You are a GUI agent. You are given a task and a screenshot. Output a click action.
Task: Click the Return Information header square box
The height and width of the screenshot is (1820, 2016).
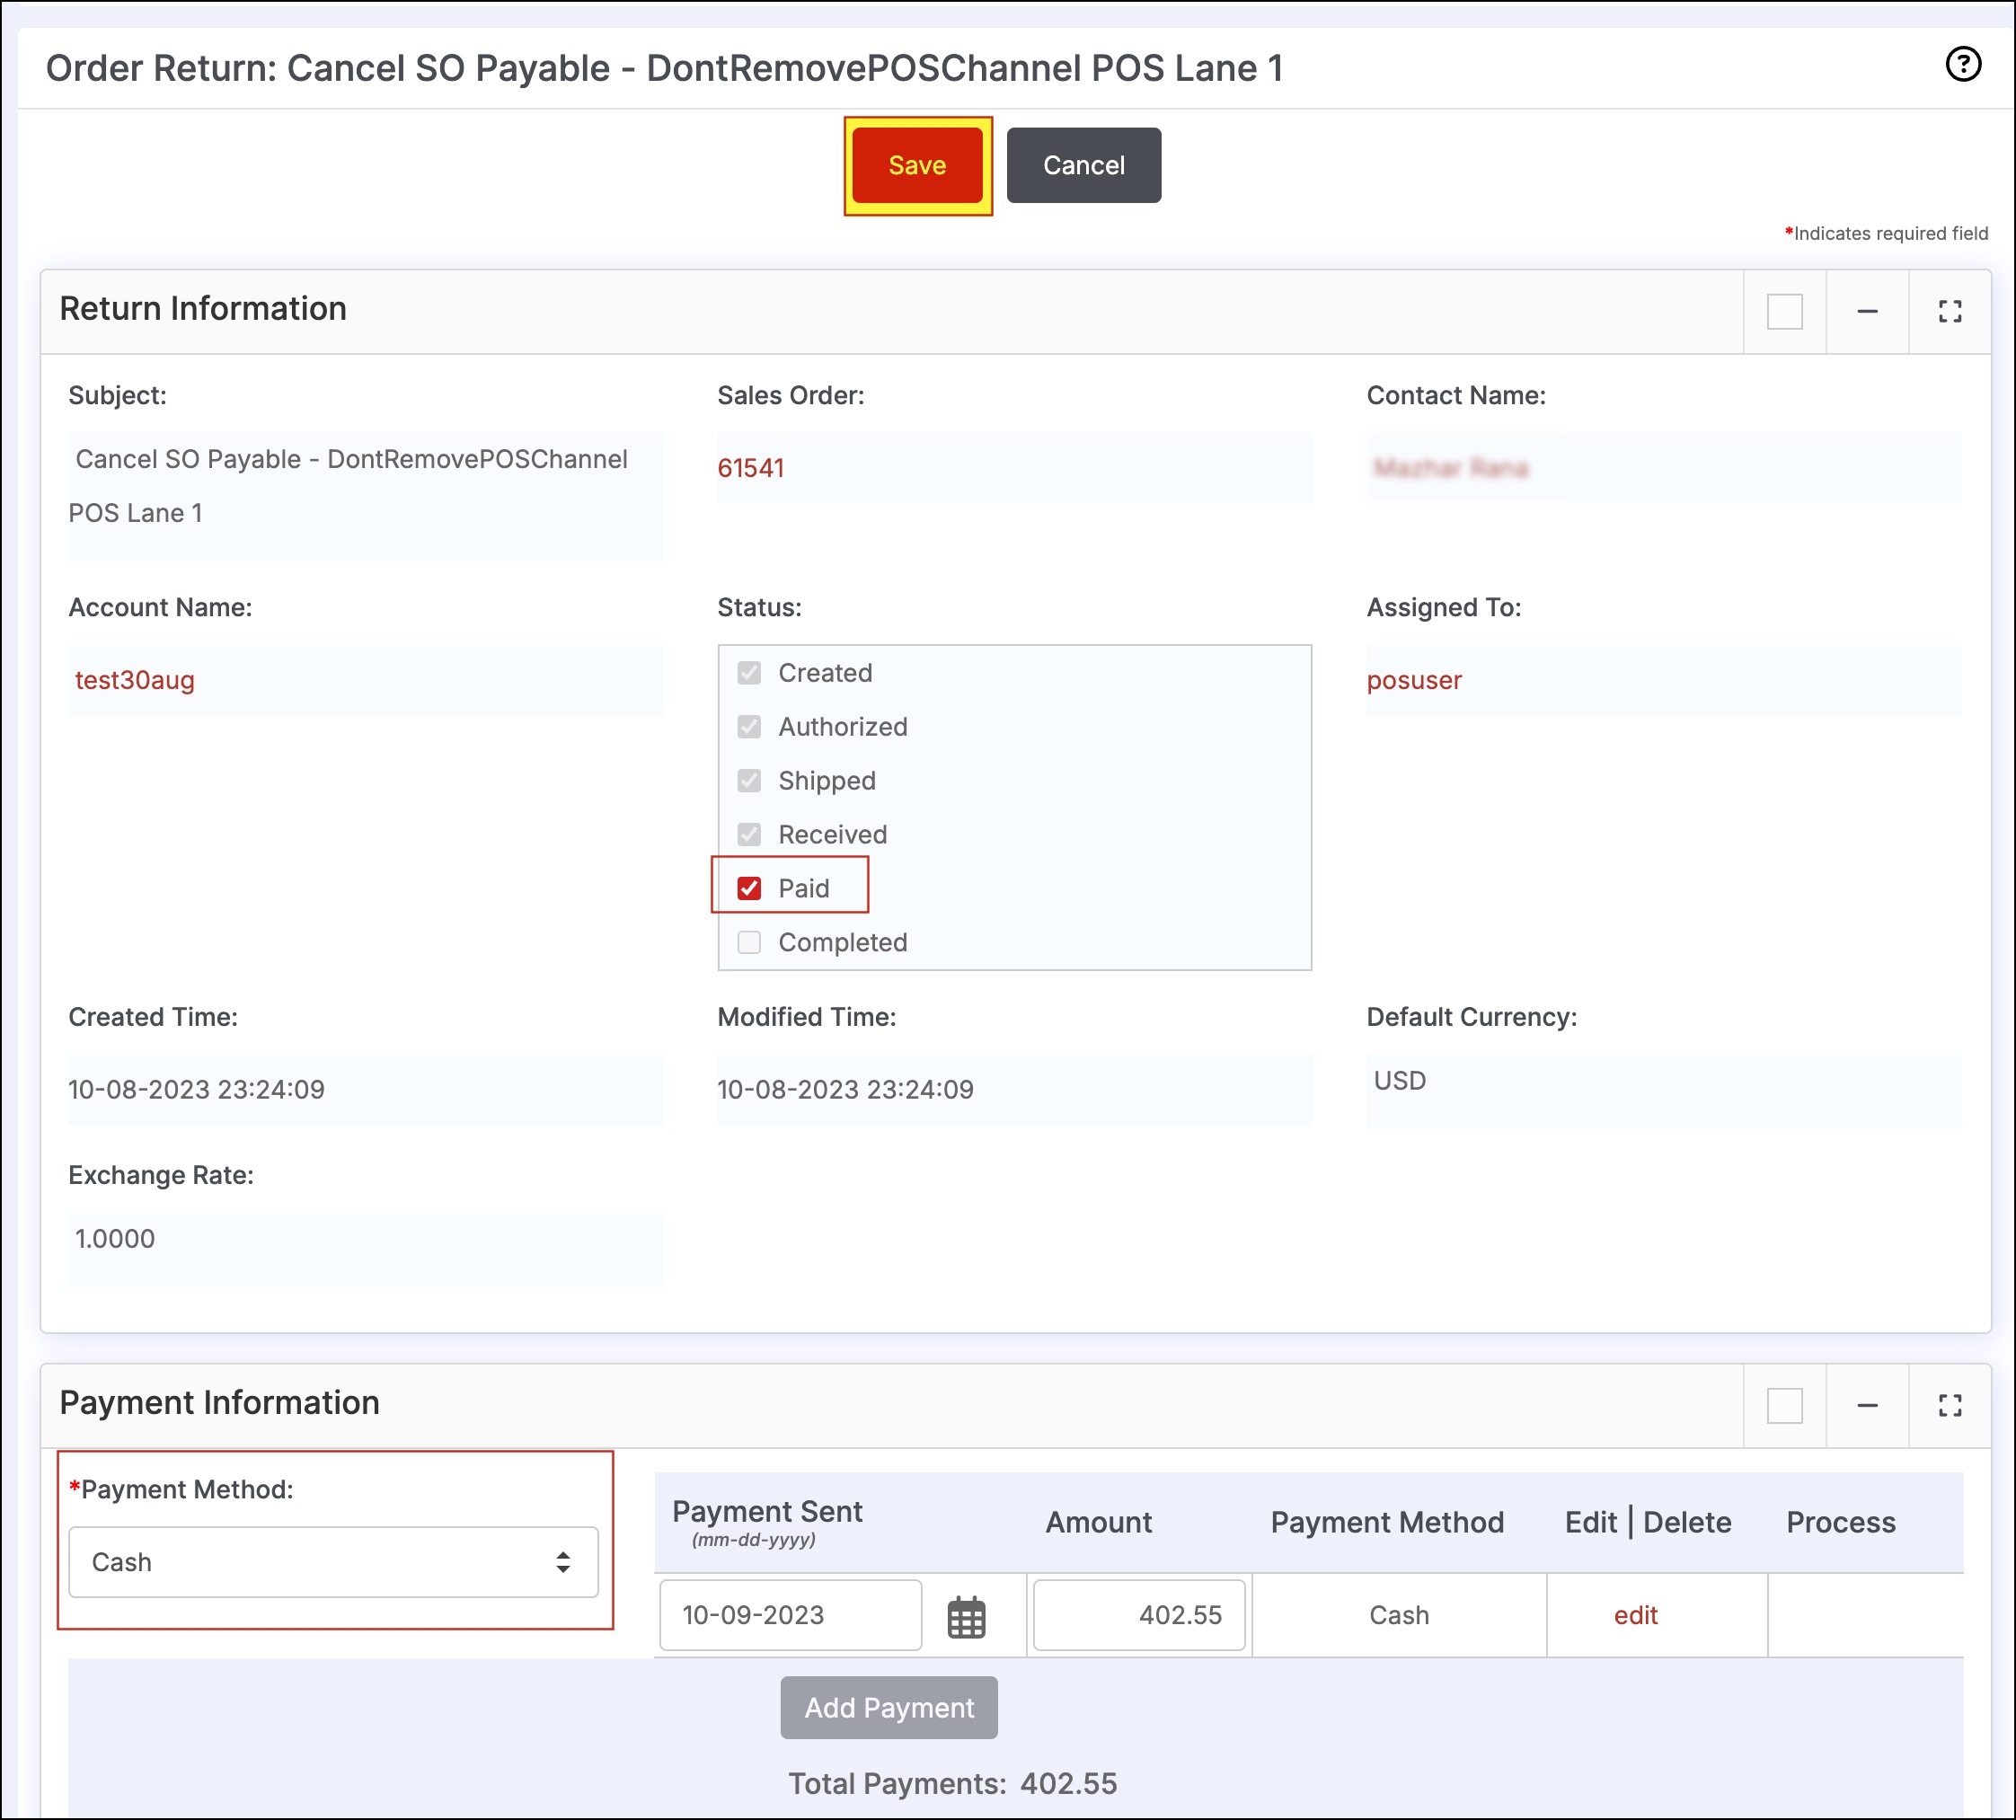tap(1784, 311)
